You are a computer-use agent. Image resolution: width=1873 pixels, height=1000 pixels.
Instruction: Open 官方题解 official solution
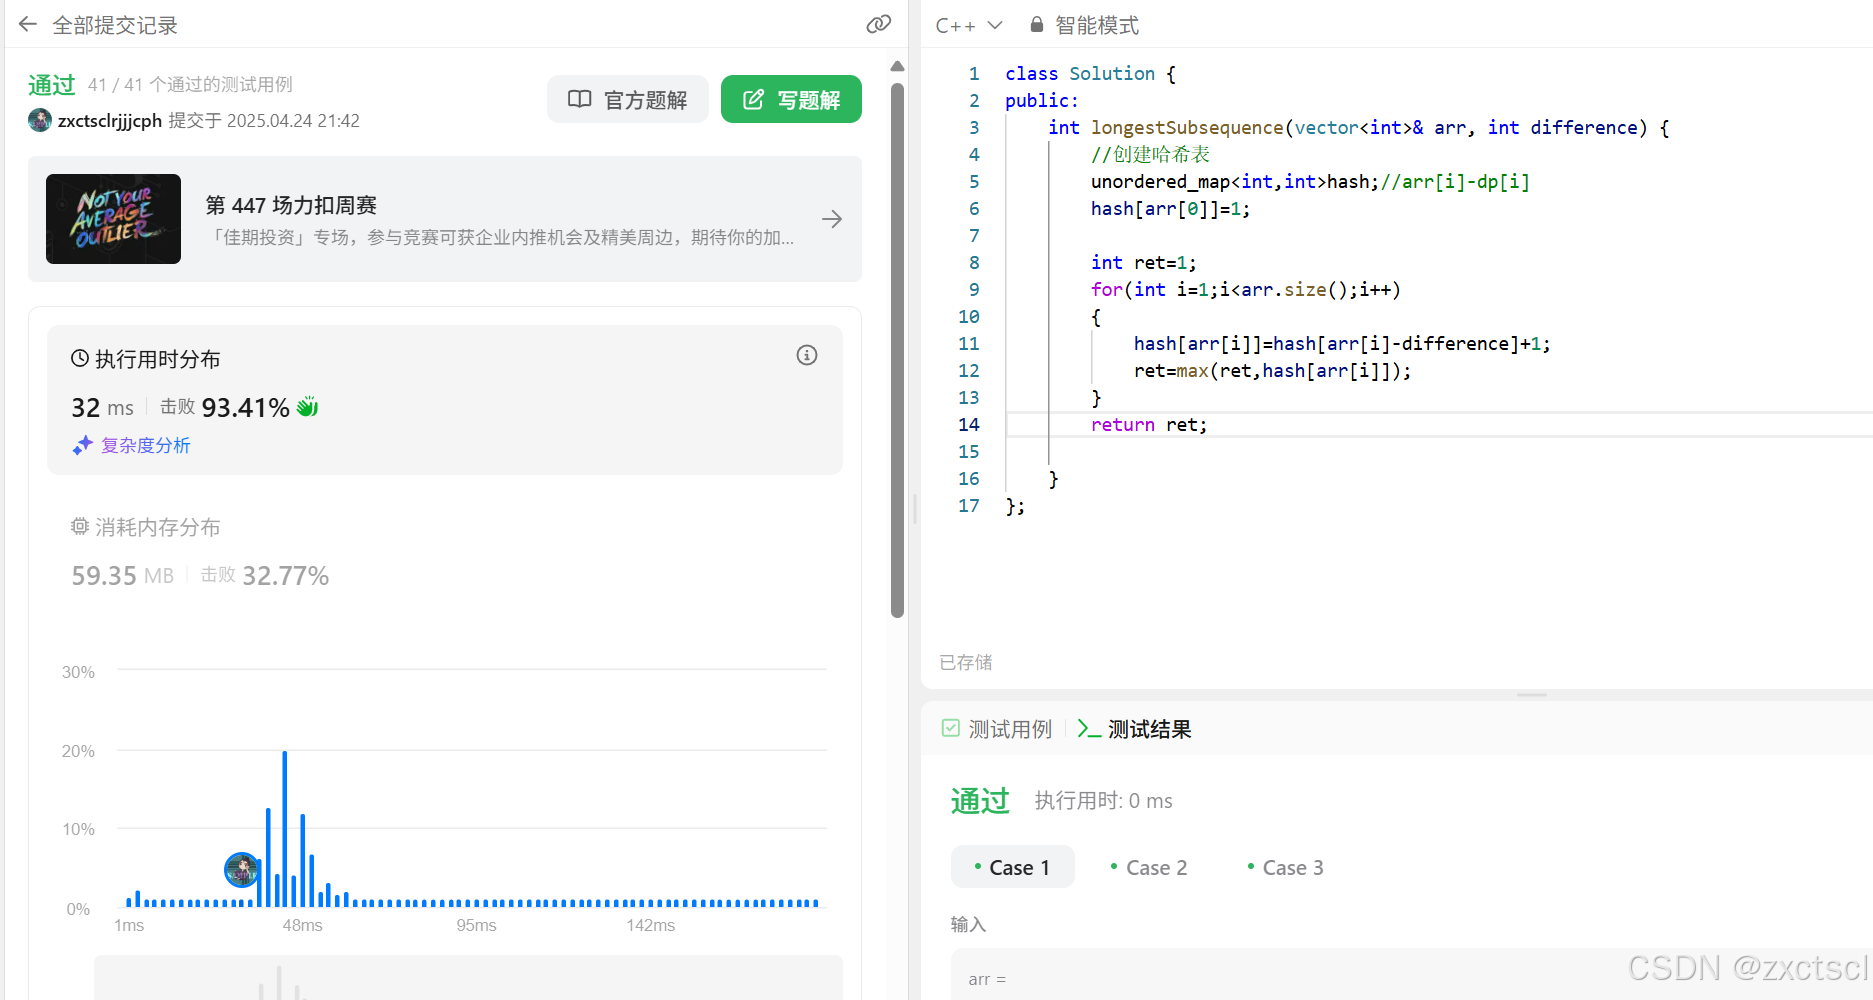(x=628, y=100)
